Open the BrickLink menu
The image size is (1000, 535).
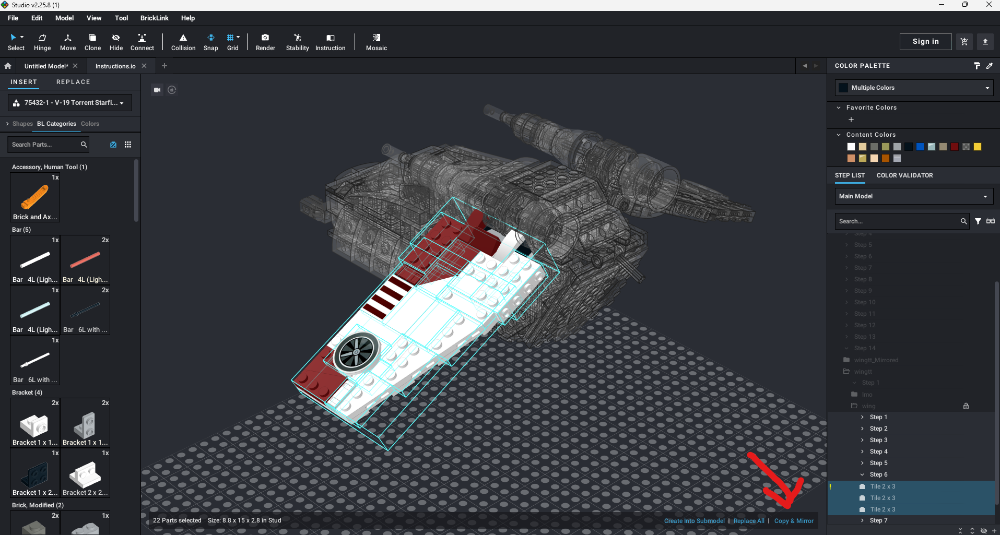coord(154,18)
